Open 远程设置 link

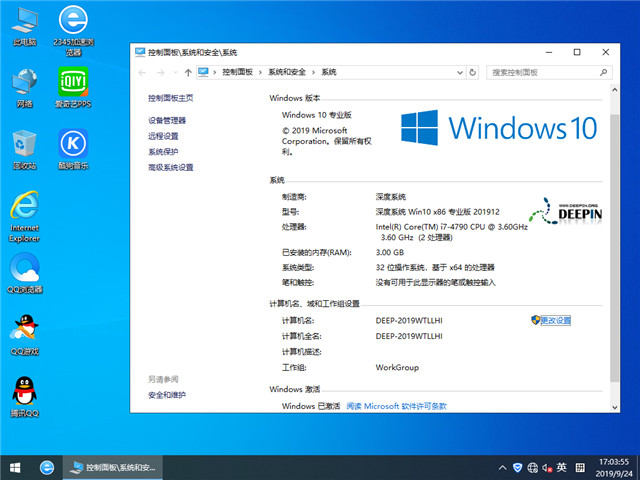point(163,136)
